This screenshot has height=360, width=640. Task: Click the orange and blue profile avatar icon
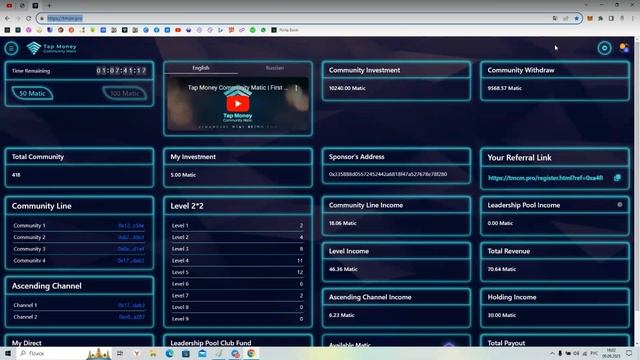click(x=624, y=48)
